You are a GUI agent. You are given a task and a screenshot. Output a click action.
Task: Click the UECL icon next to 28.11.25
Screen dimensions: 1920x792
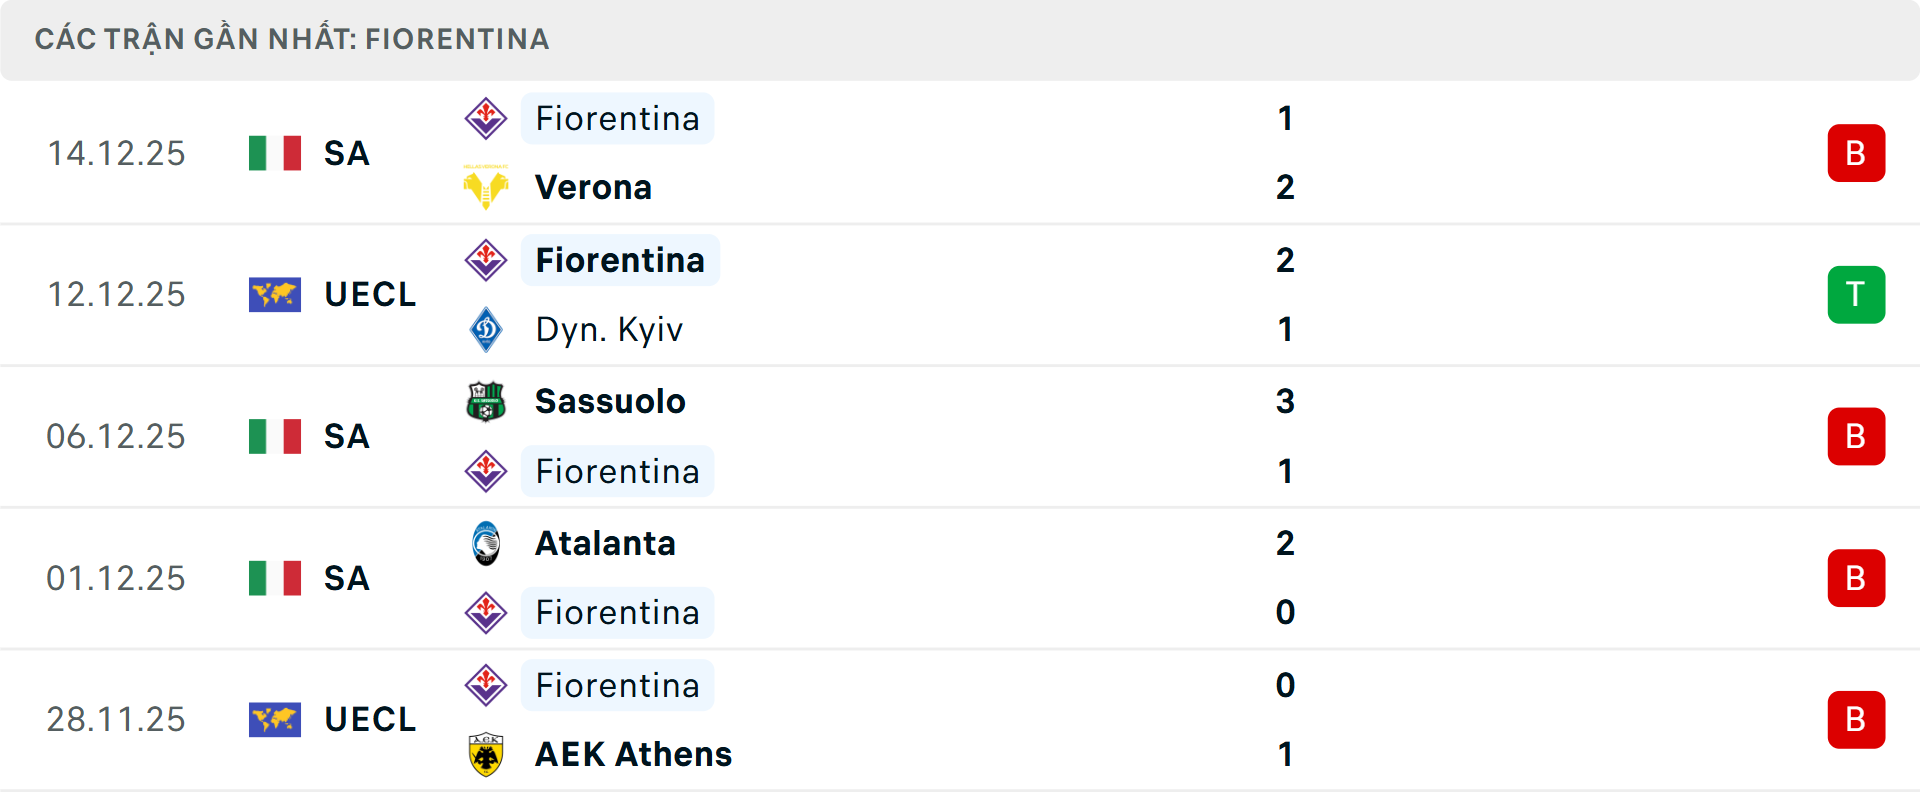pos(275,720)
